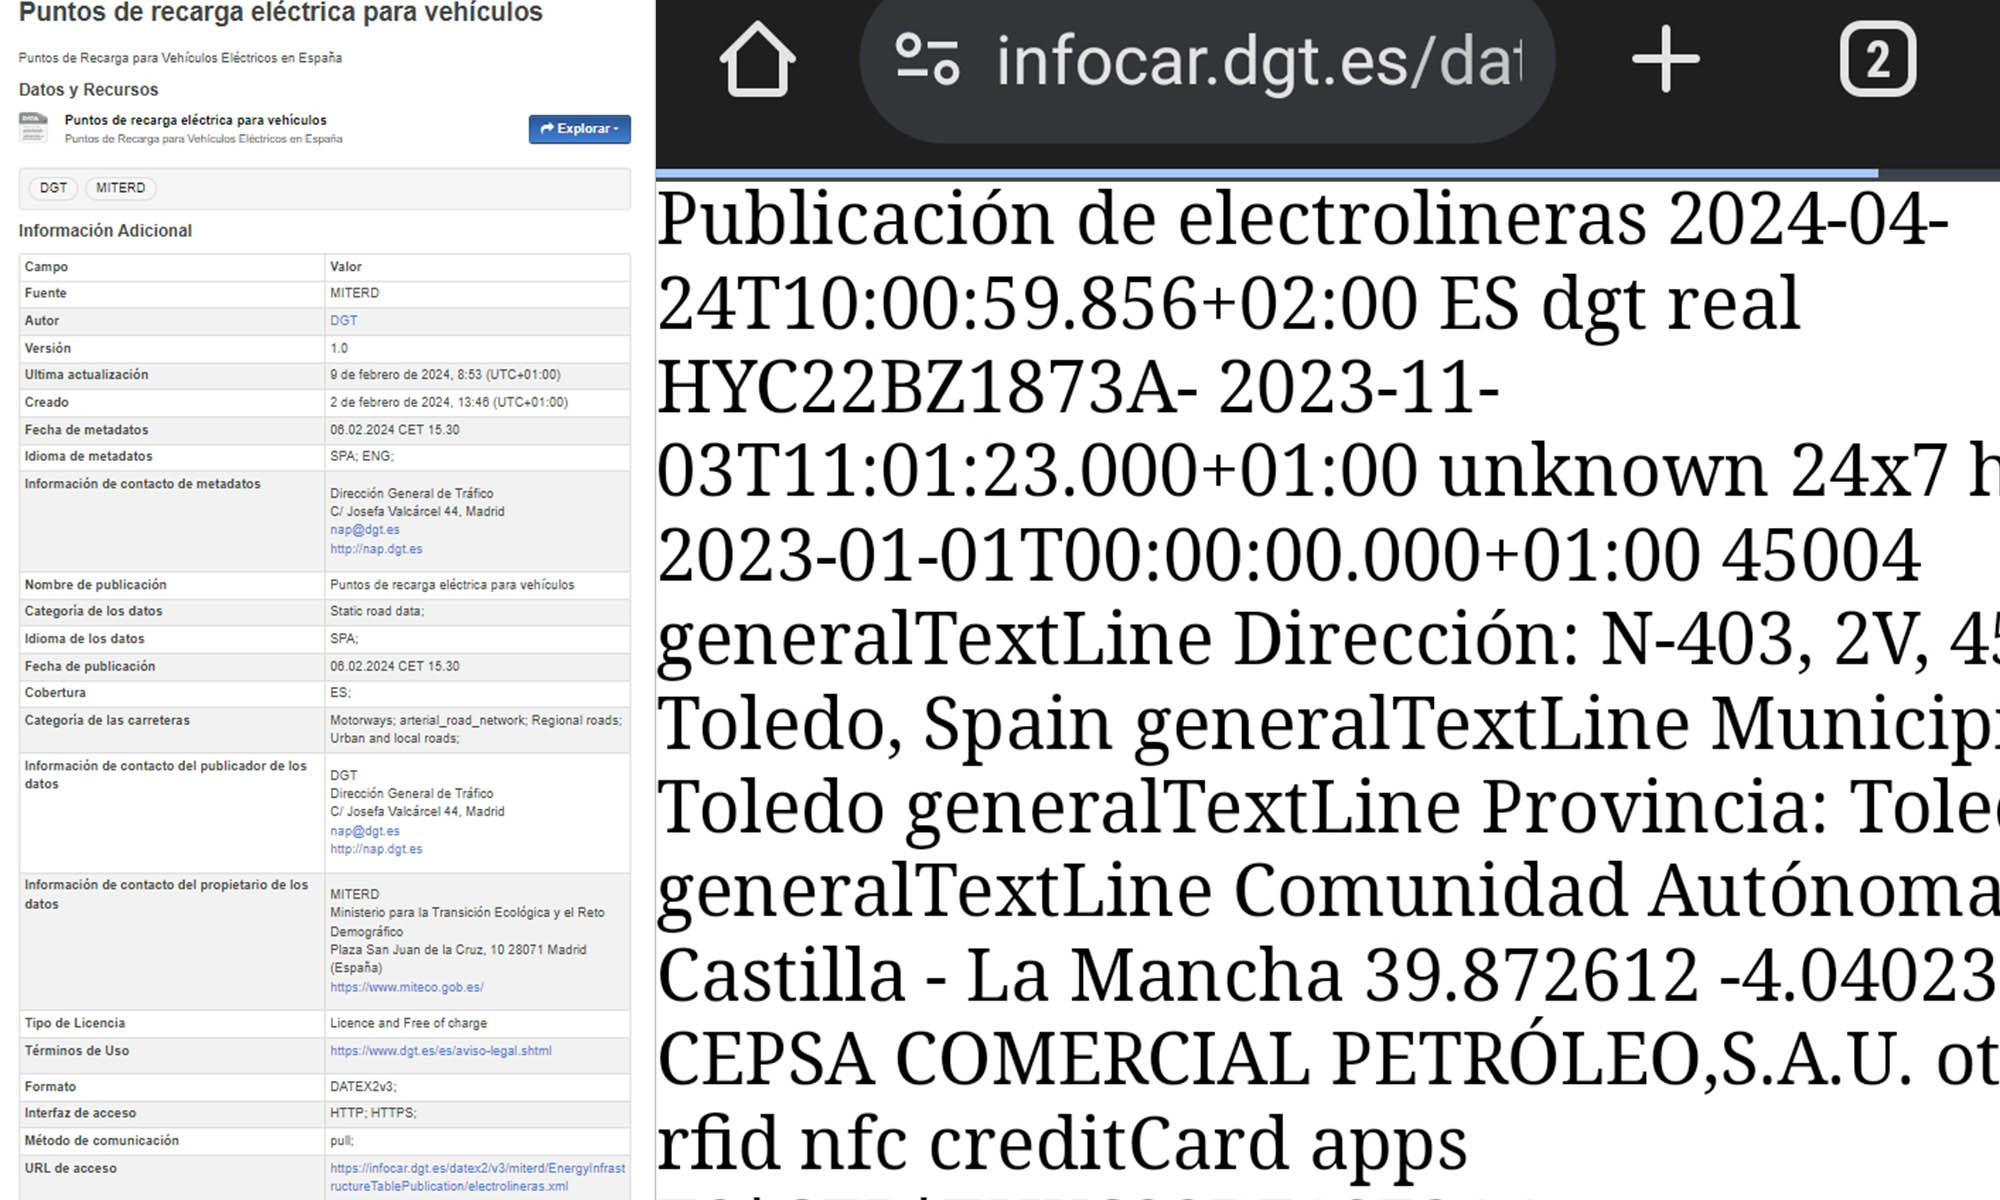Click the Campo column header
Viewport: 2000px width, 1200px height.
pos(47,267)
